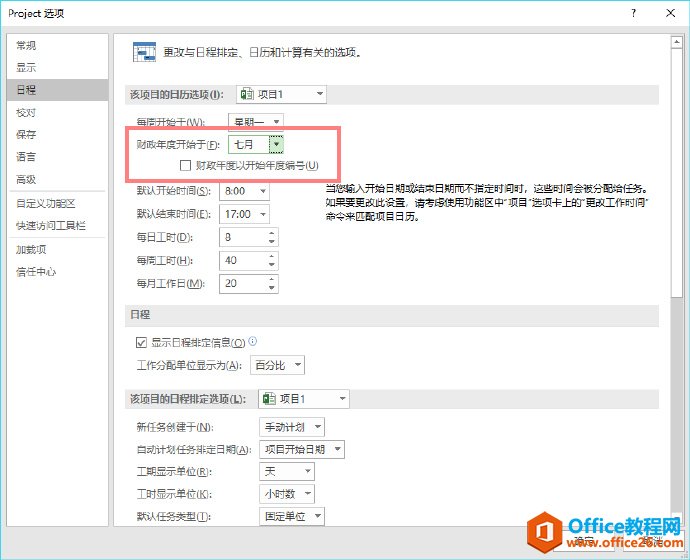
Task: Increase 每日工时 with the up spinner
Action: 272,234
